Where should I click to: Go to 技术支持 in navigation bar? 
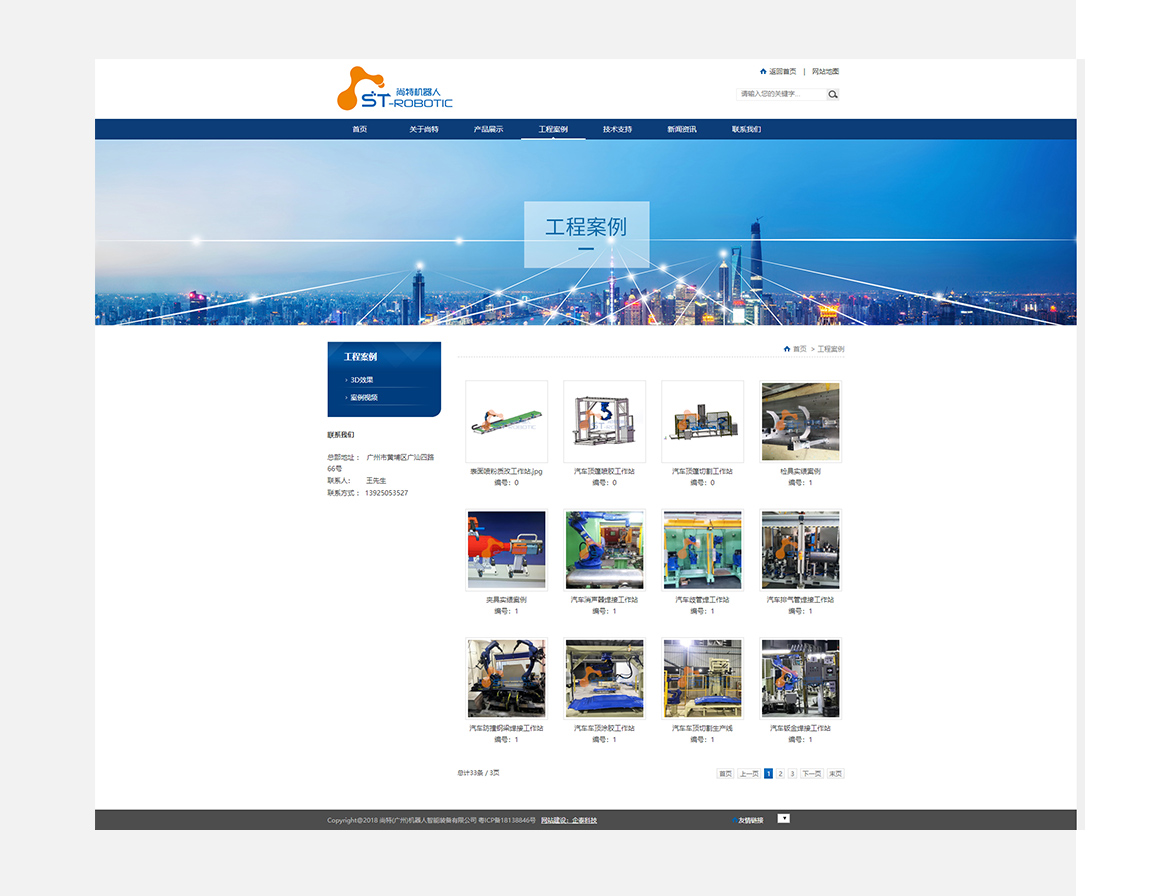tap(617, 130)
